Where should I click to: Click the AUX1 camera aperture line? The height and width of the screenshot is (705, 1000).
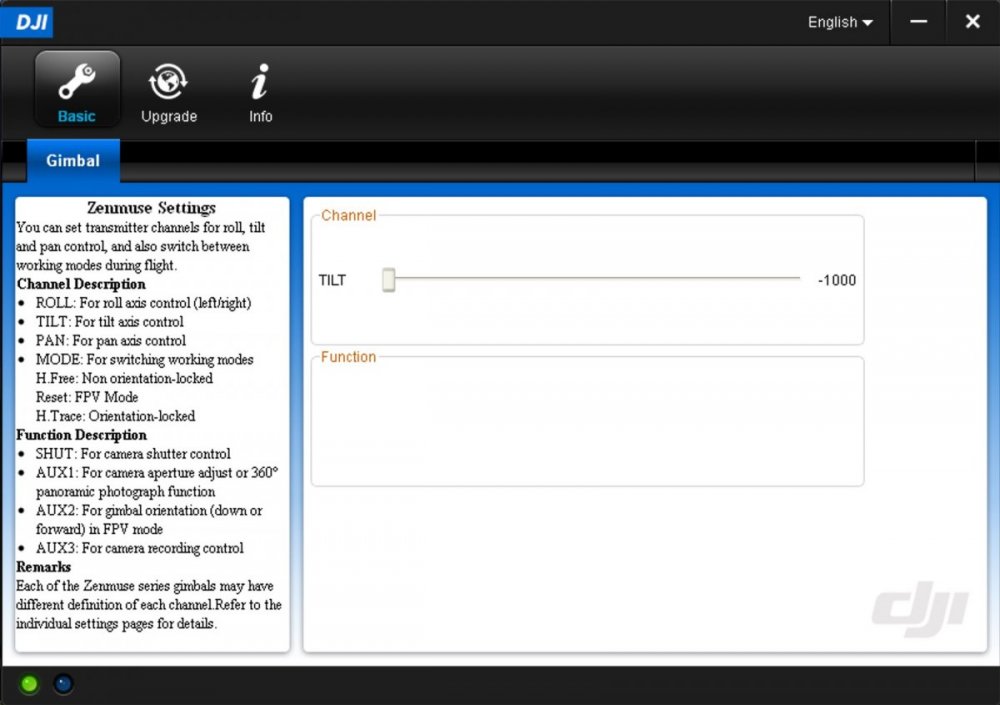[157, 482]
